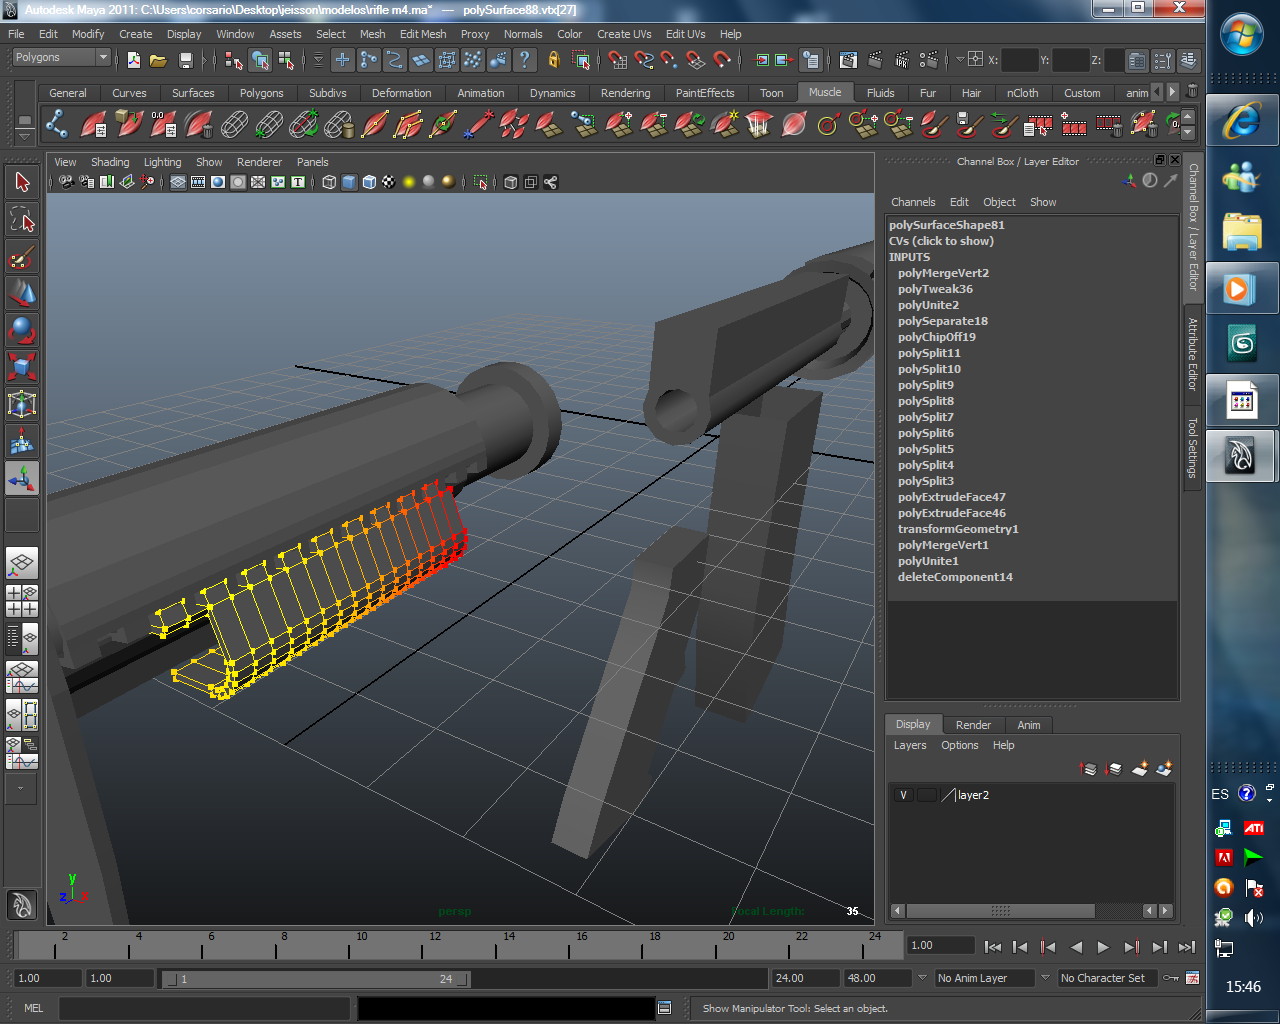Open the Script Editor icon
The image size is (1280, 1024).
[664, 1008]
